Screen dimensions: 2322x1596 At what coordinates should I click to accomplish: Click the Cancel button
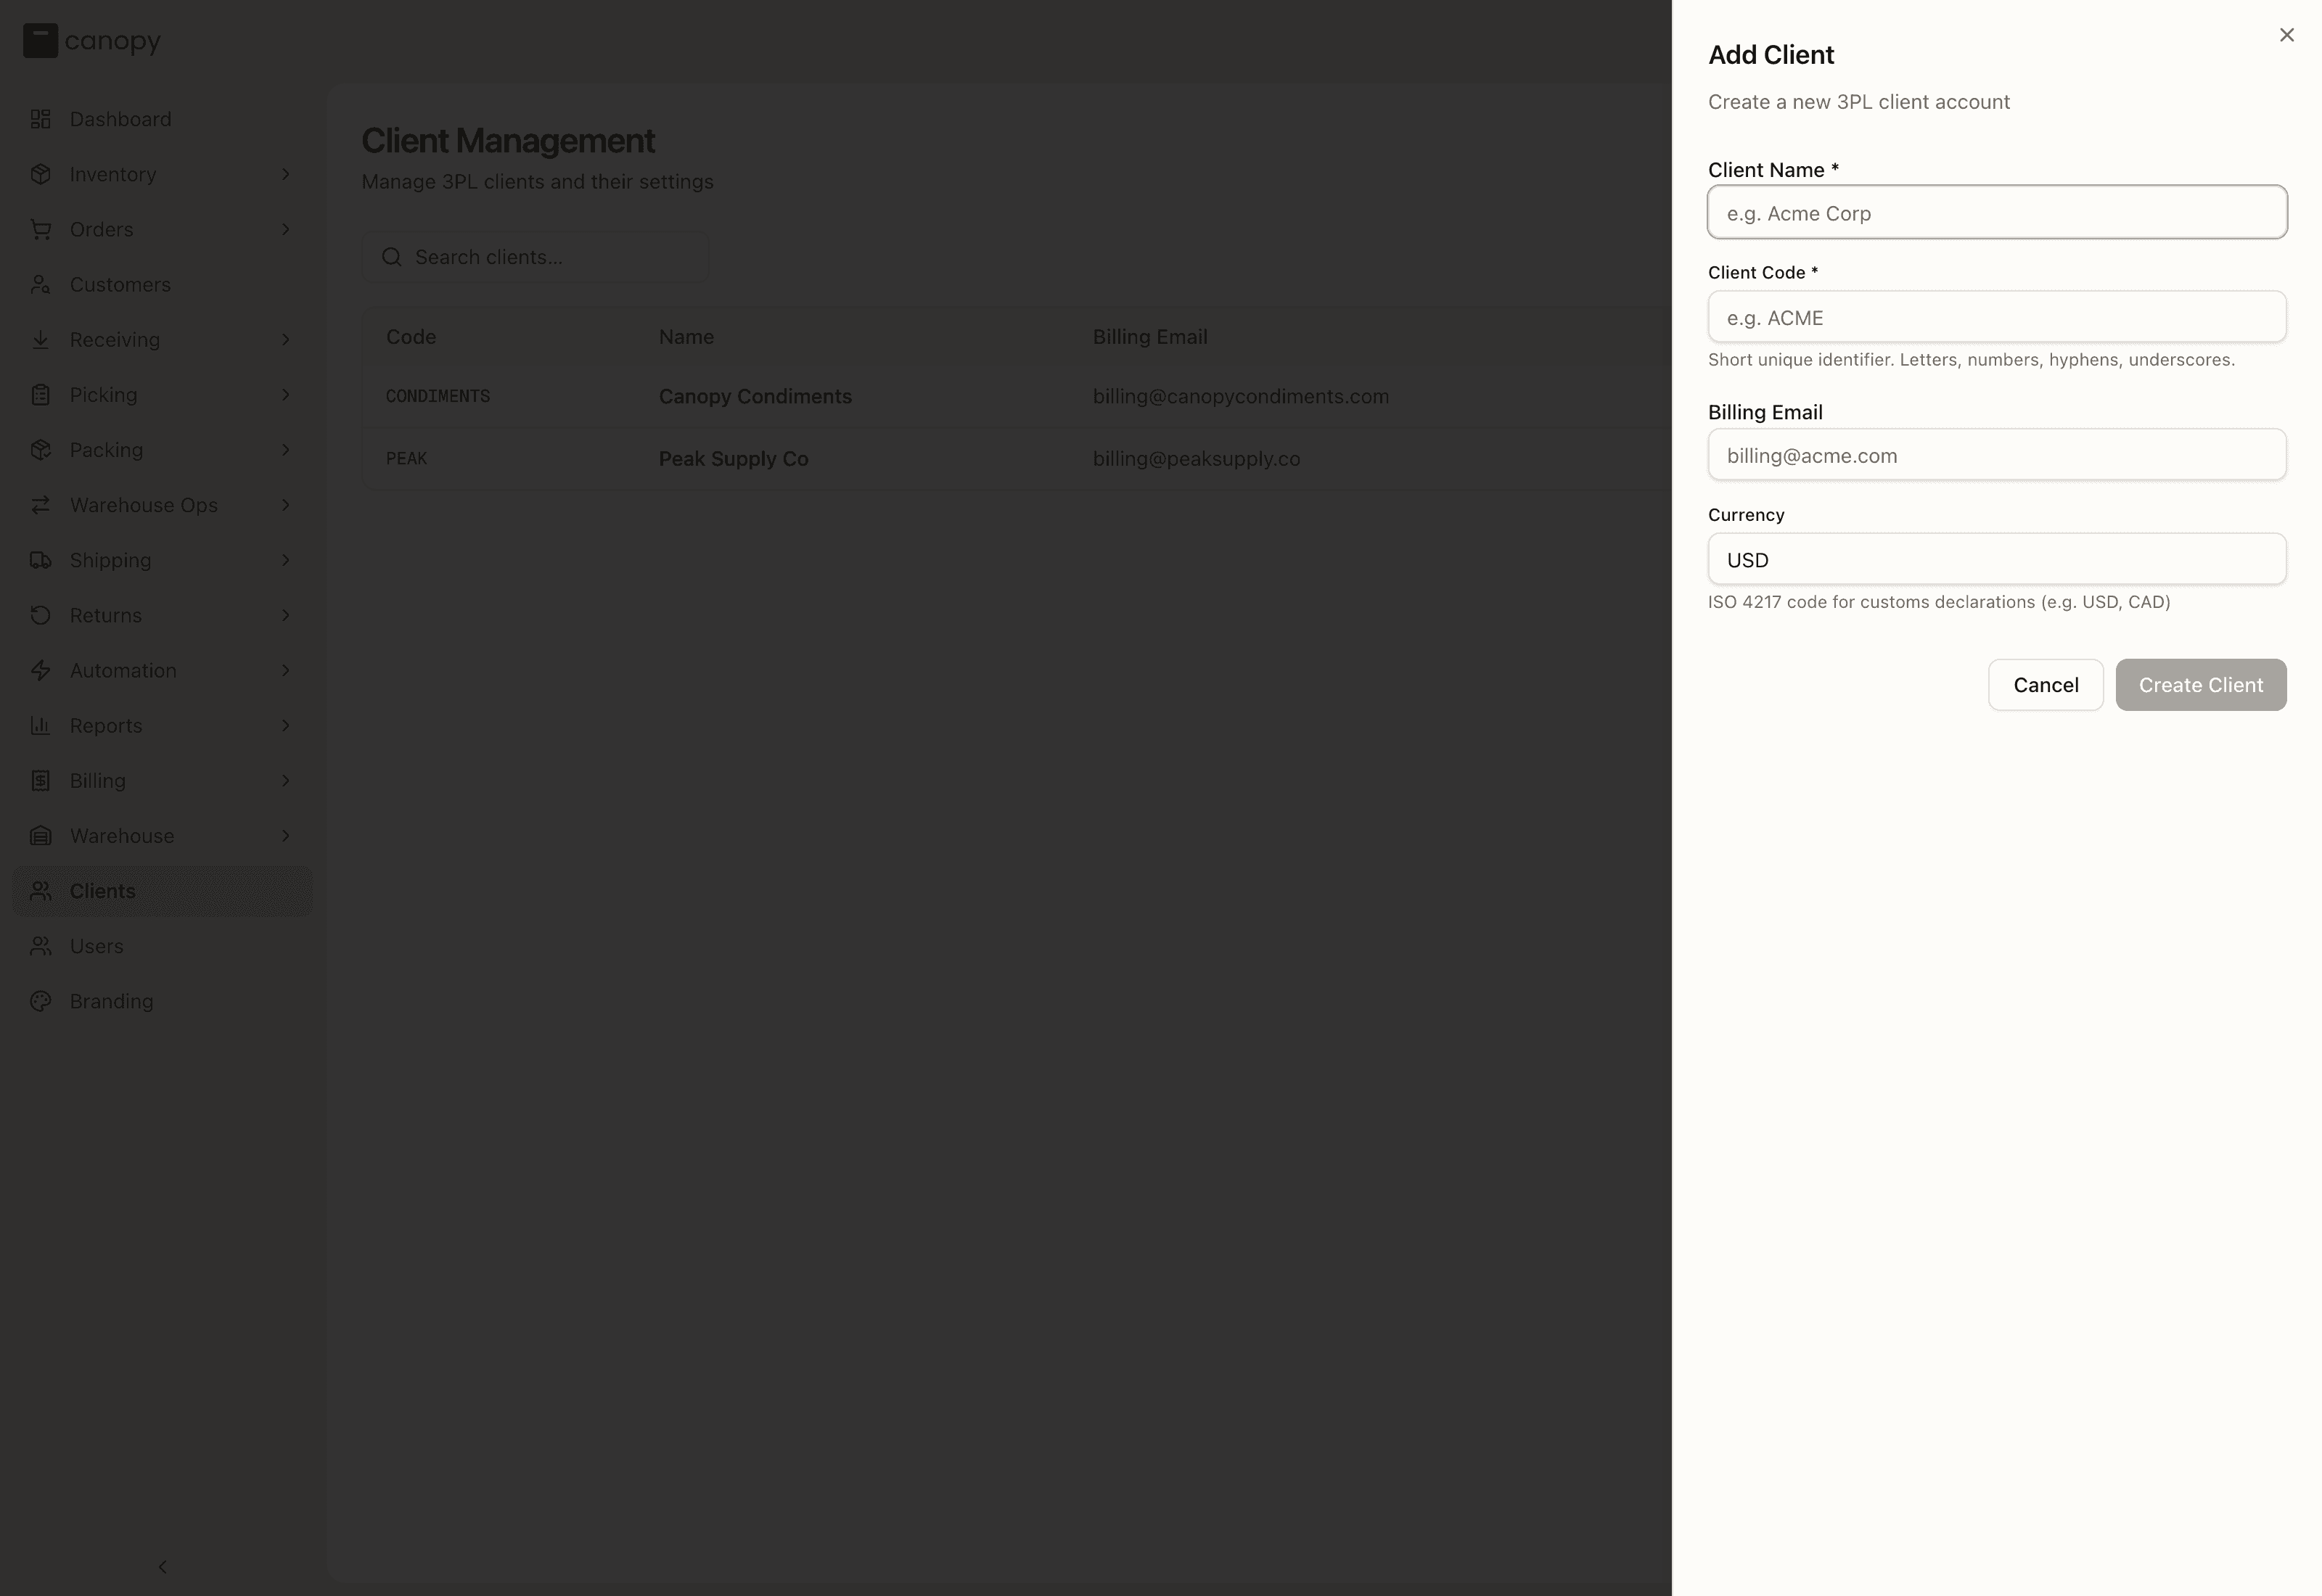pos(2045,685)
